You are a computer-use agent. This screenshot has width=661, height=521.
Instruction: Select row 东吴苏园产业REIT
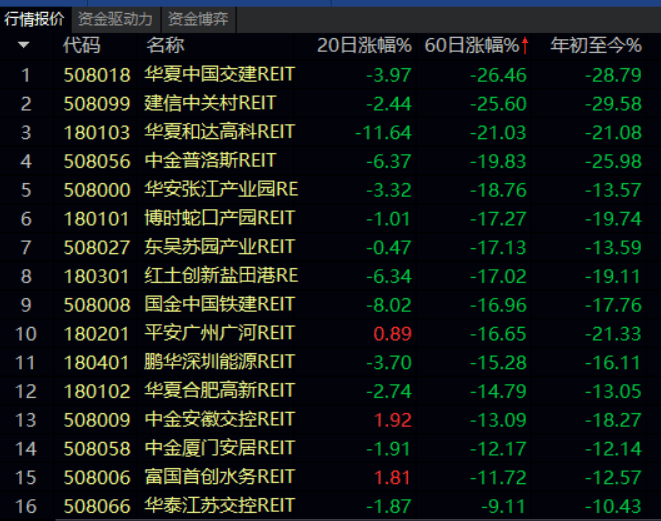330,247
